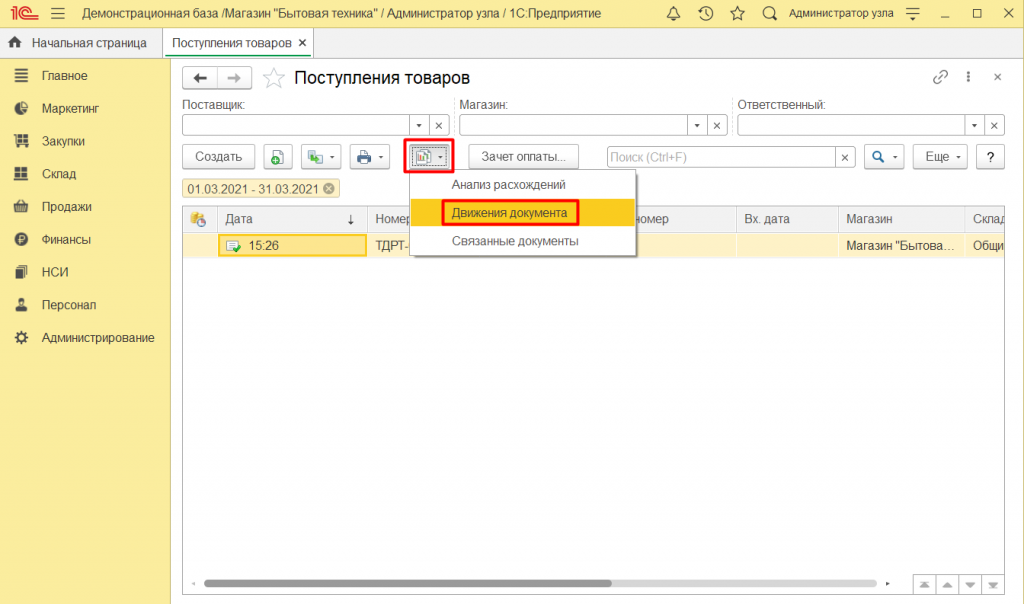Image resolution: width=1024 pixels, height=604 pixels.
Task: Open the hamburger main menu
Action: [57, 14]
